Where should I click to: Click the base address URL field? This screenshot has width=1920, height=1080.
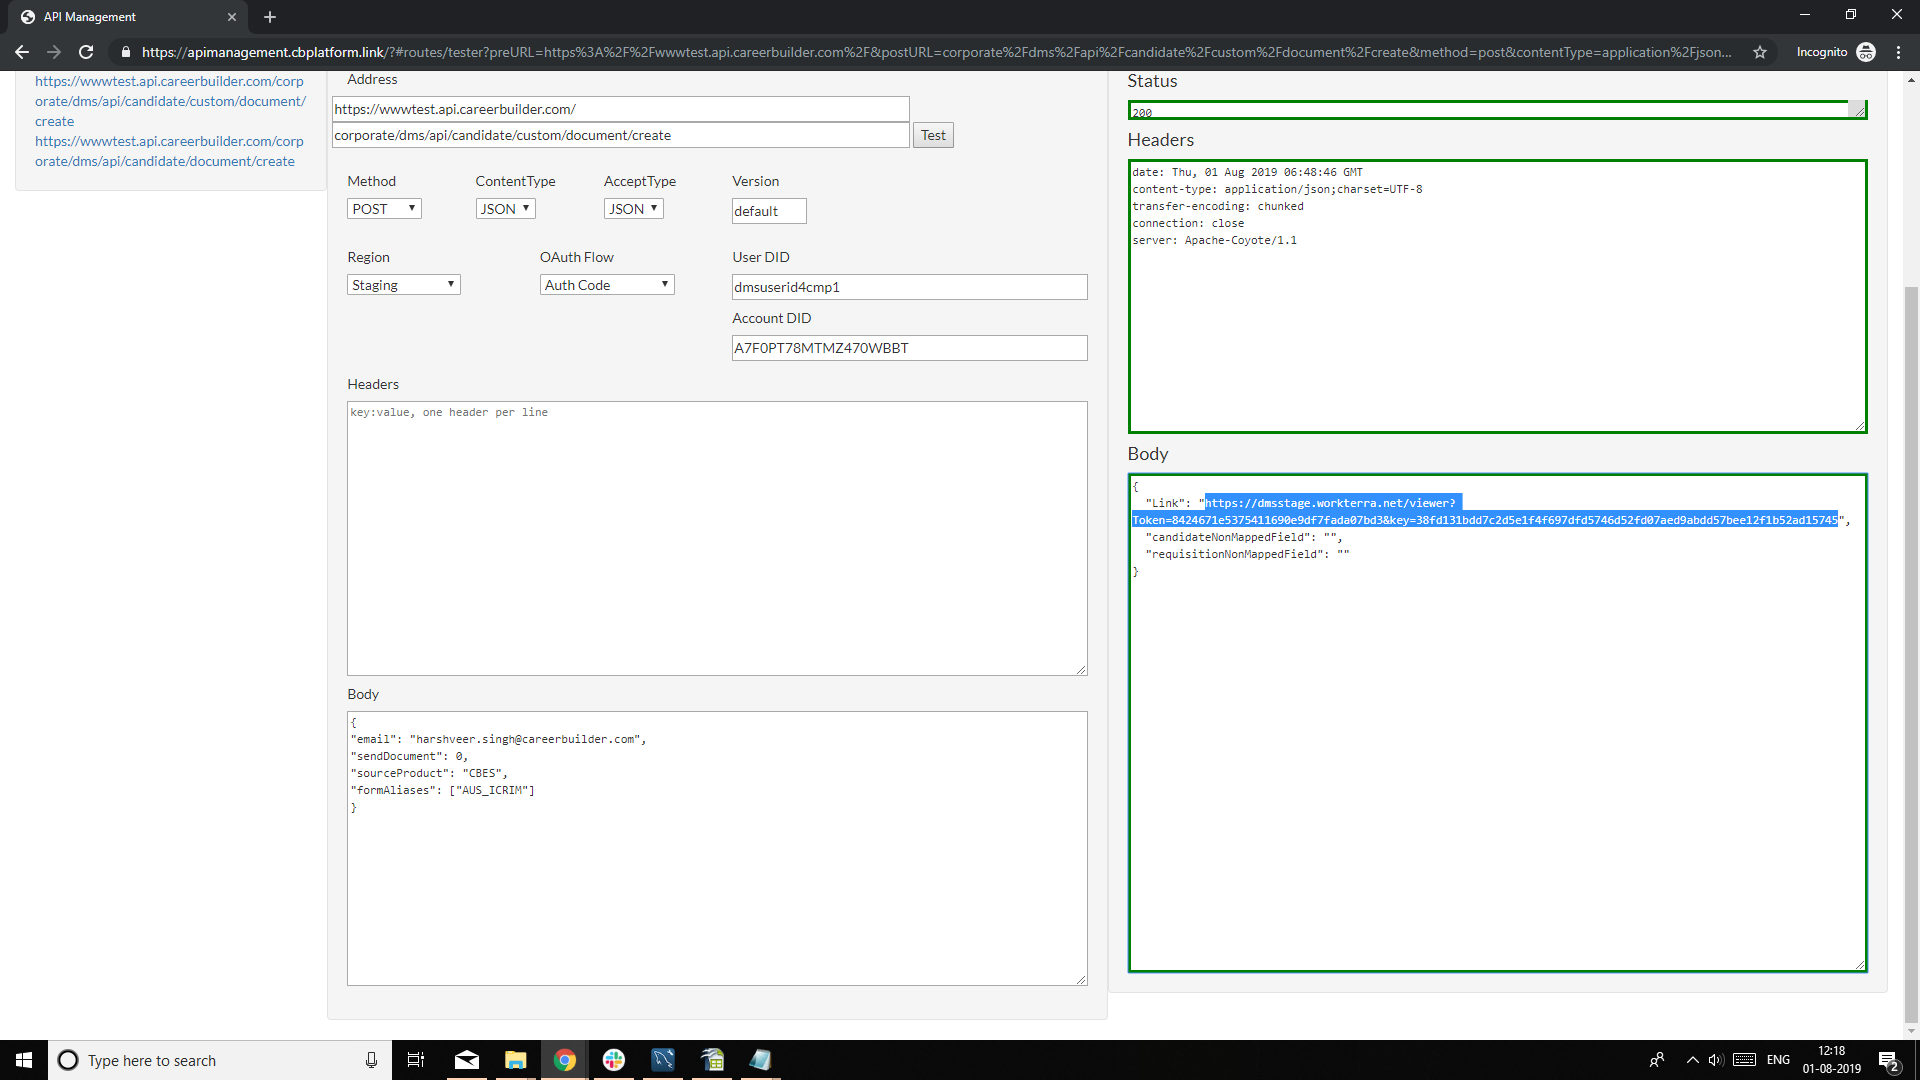tap(620, 109)
